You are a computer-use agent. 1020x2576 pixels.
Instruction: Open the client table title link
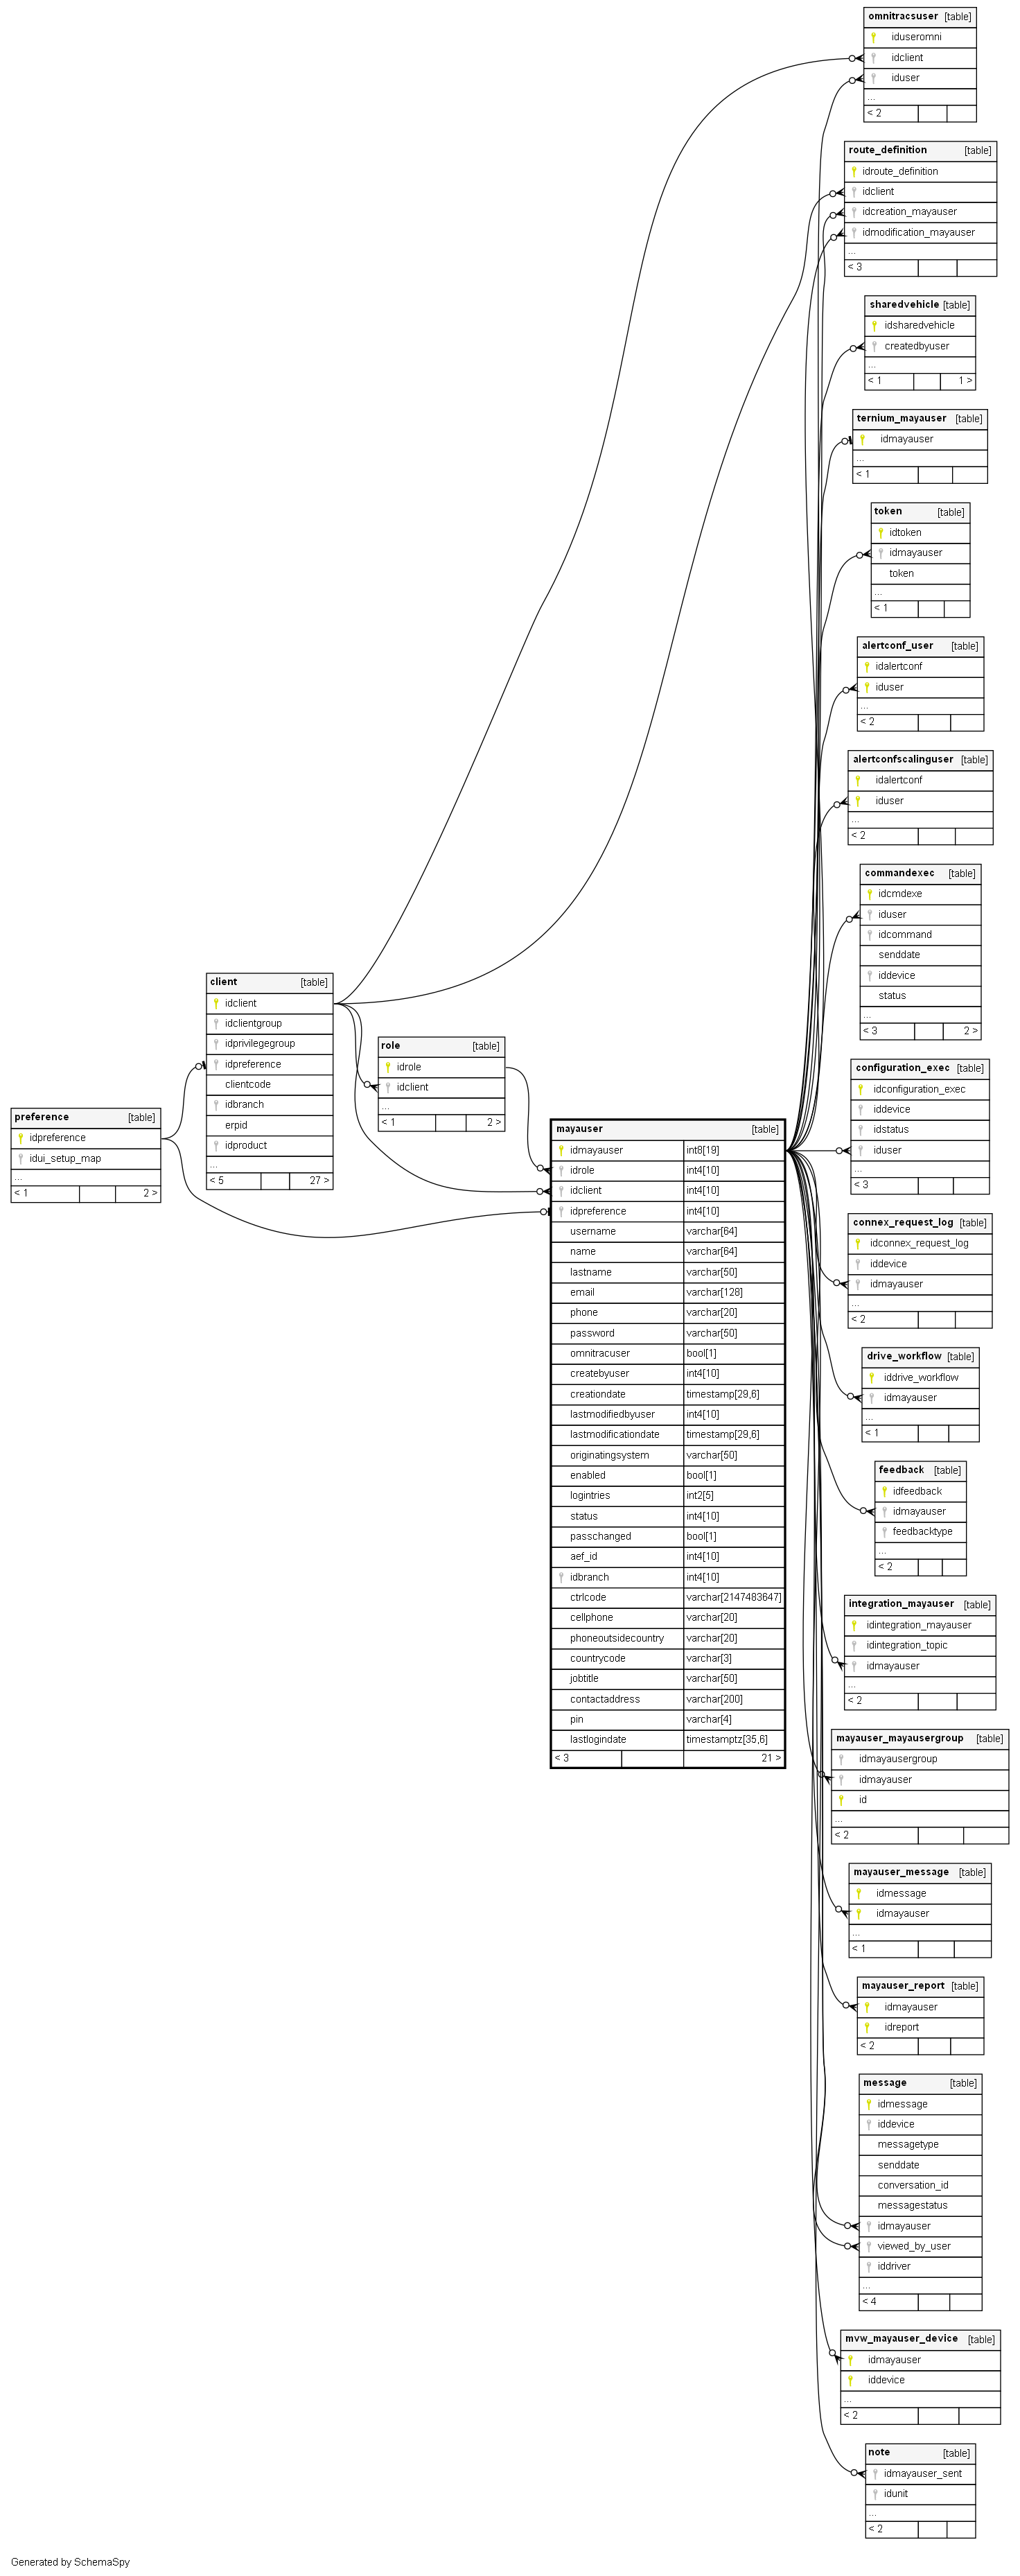pyautogui.click(x=224, y=982)
